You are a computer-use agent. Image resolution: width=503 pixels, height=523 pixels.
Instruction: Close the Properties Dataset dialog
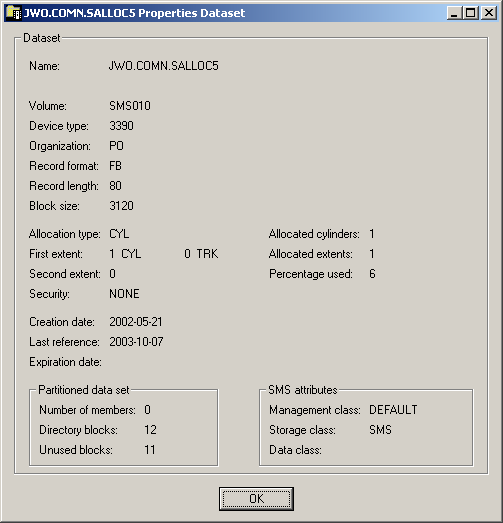[x=489, y=13]
